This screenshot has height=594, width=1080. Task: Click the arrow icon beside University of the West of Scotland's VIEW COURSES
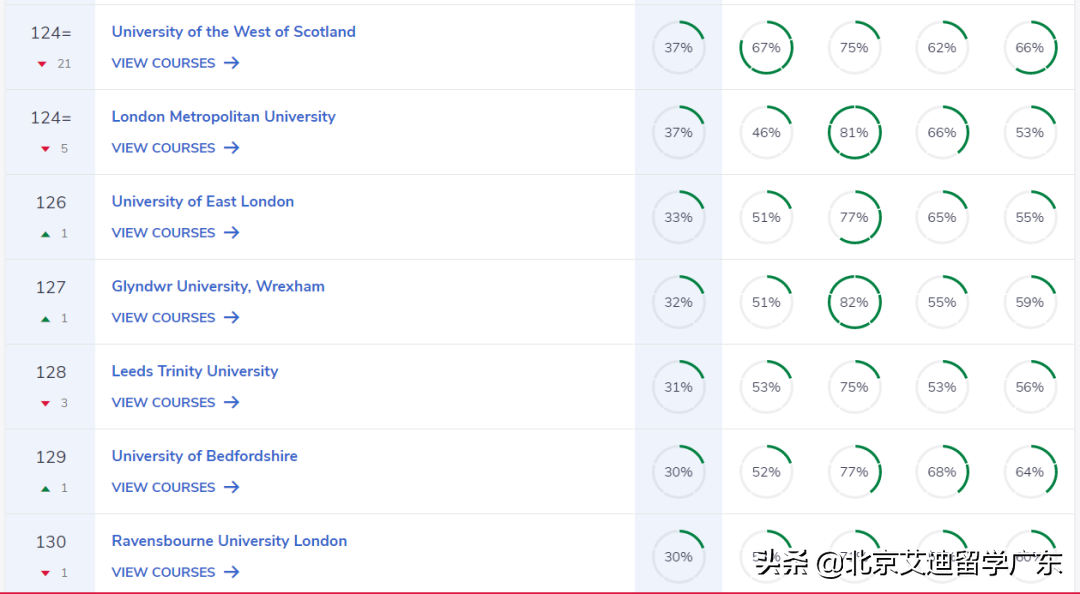point(231,63)
